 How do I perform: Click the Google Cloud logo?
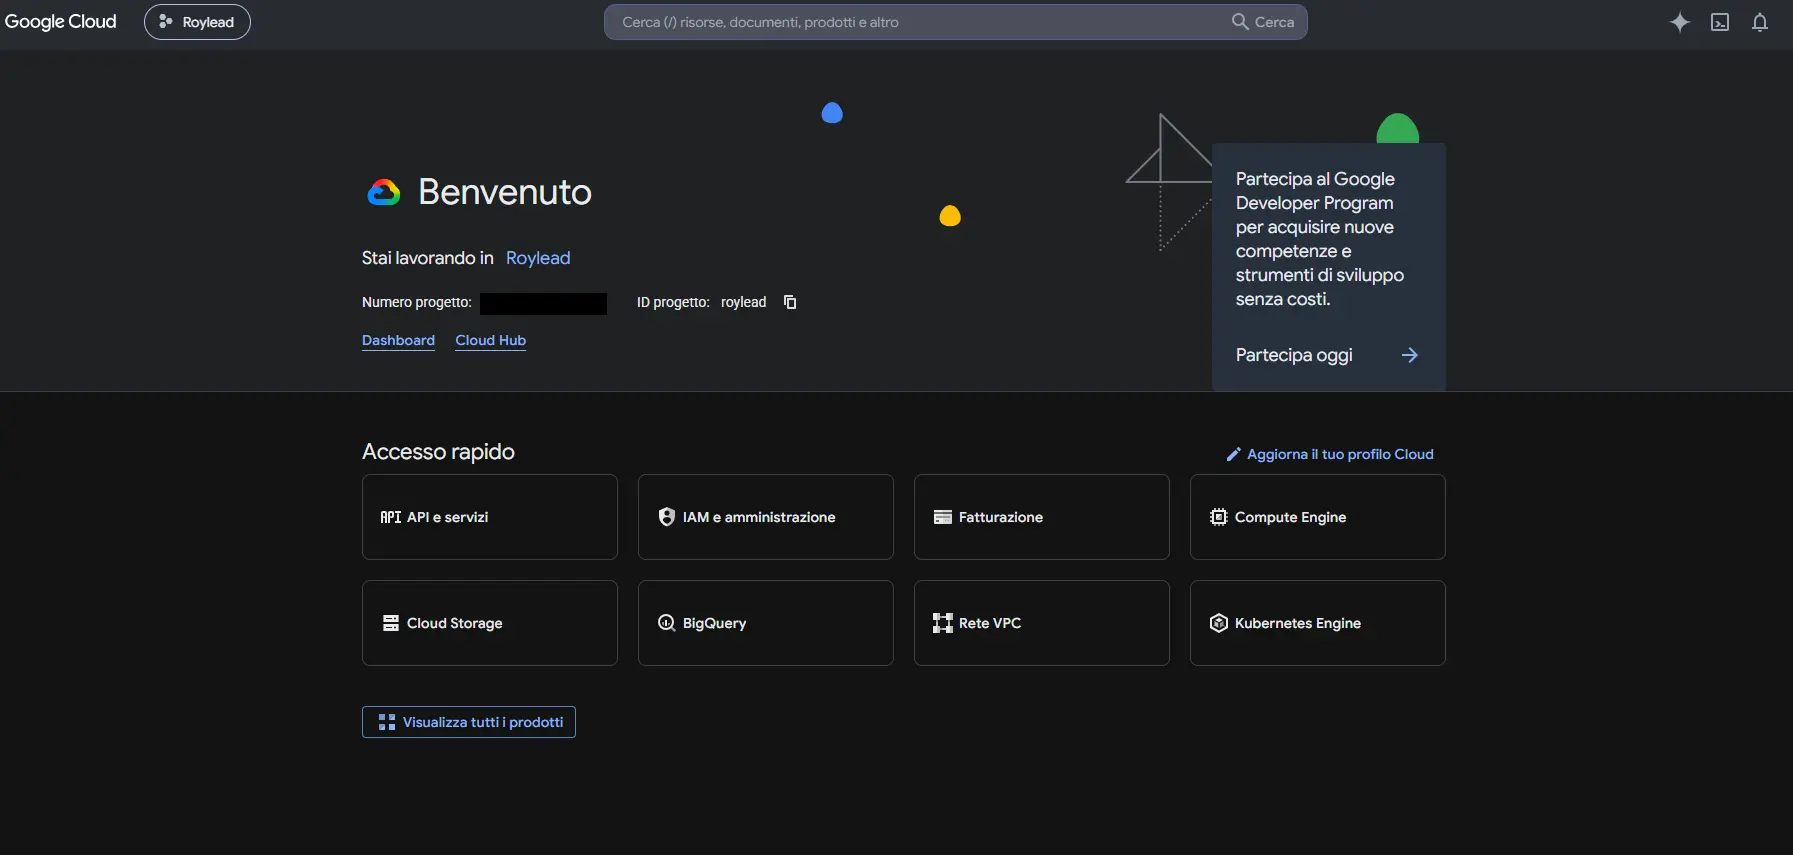pyautogui.click(x=60, y=22)
